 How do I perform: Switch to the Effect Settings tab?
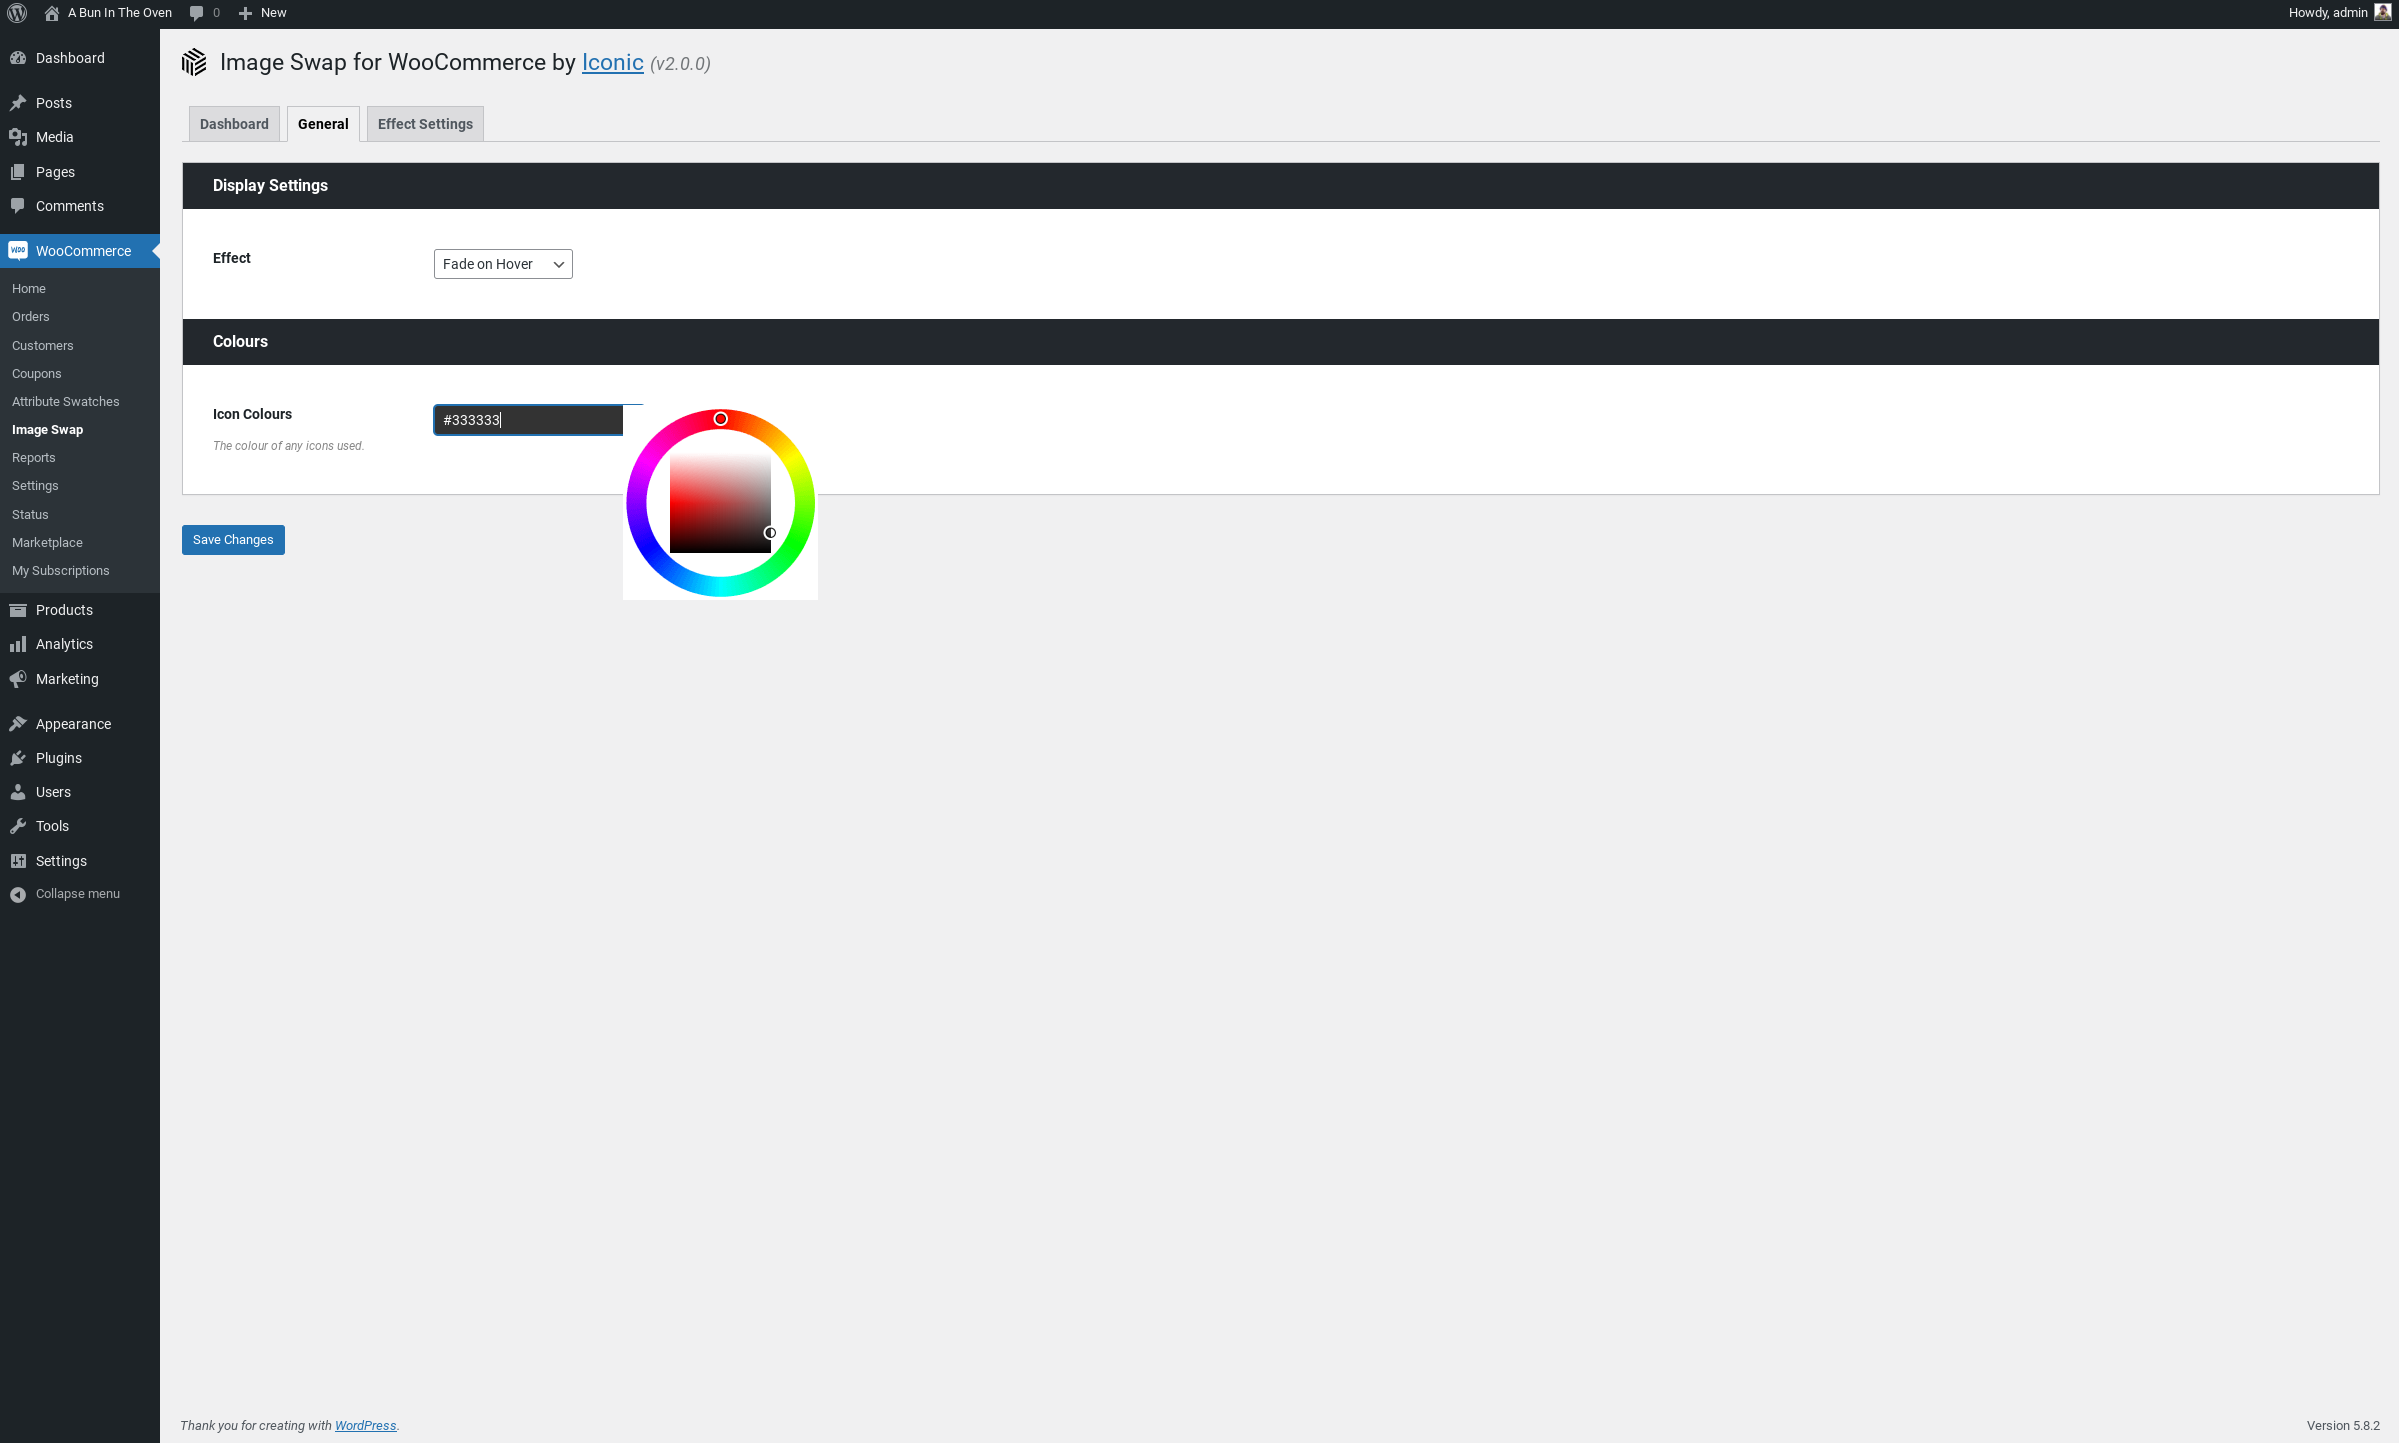point(425,124)
